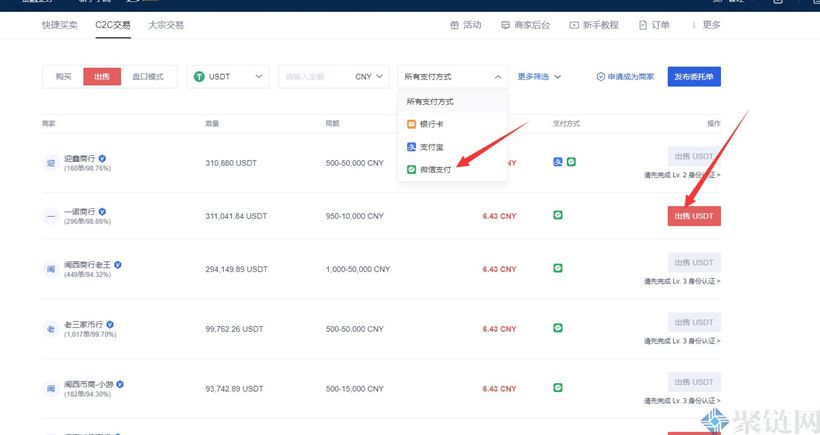Expand 更多筛选 filter options

click(539, 77)
